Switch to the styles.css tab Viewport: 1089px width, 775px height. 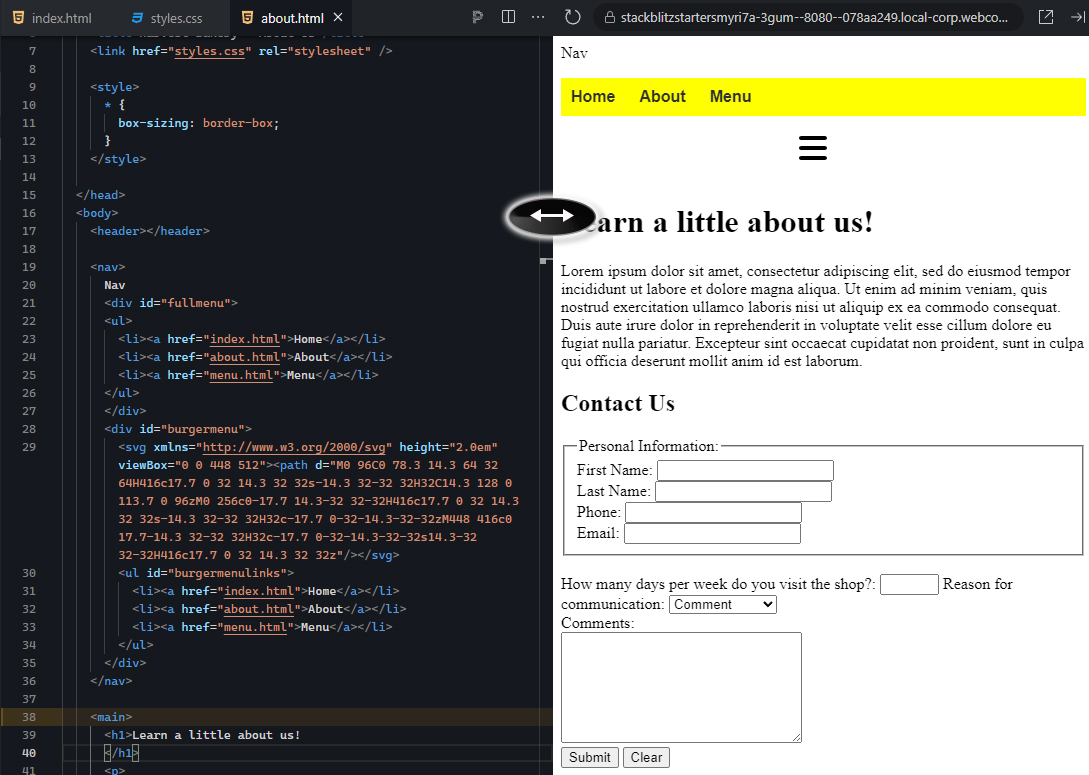pos(166,17)
